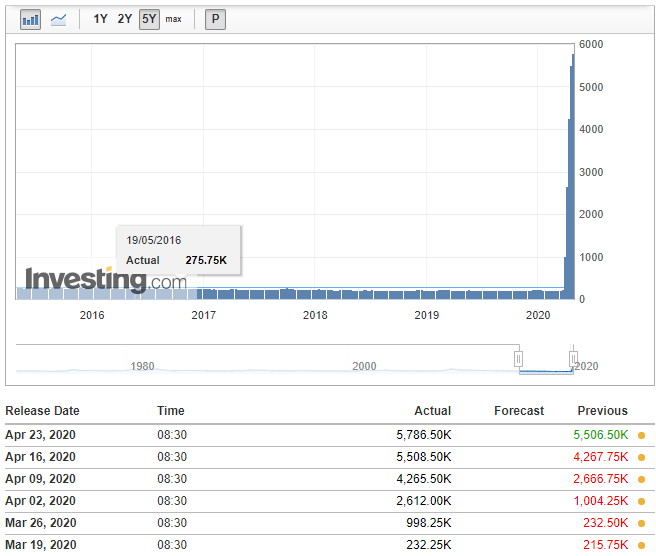656x556 pixels.
Task: Click the 1980 area of overview timeline
Action: [x=142, y=366]
